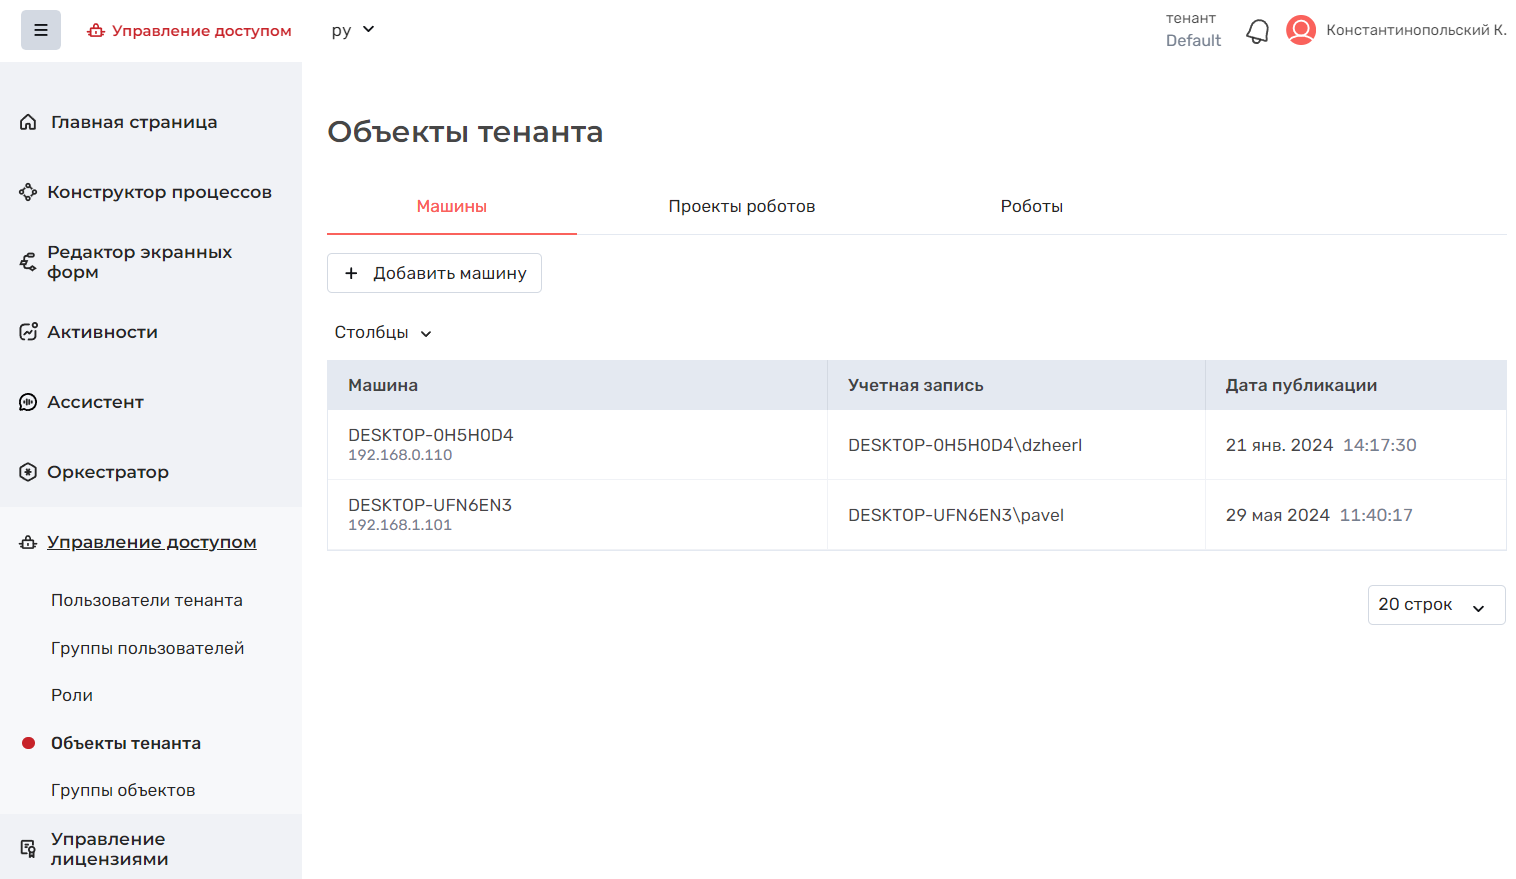Click the Конструктор процессов icon
The image size is (1516, 879).
point(28,192)
